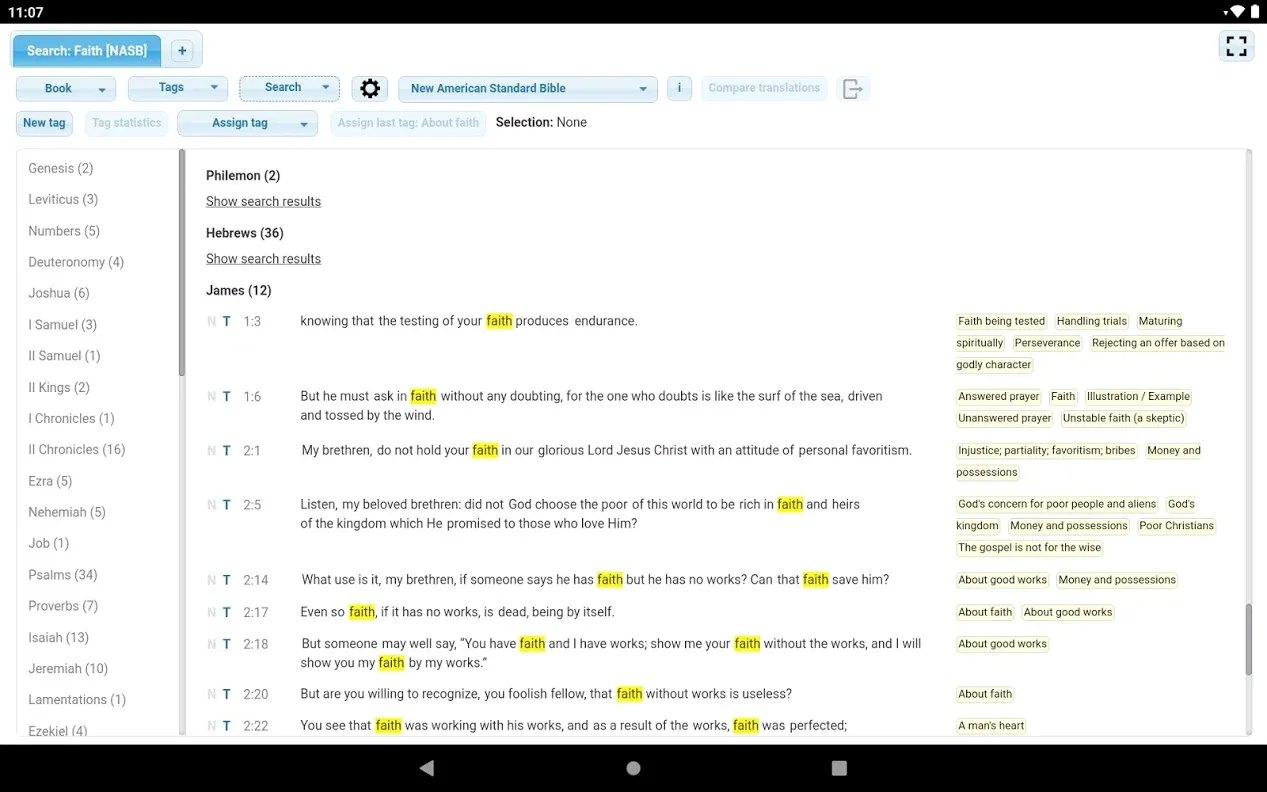Click T tag icon for James 1:3

pos(227,321)
